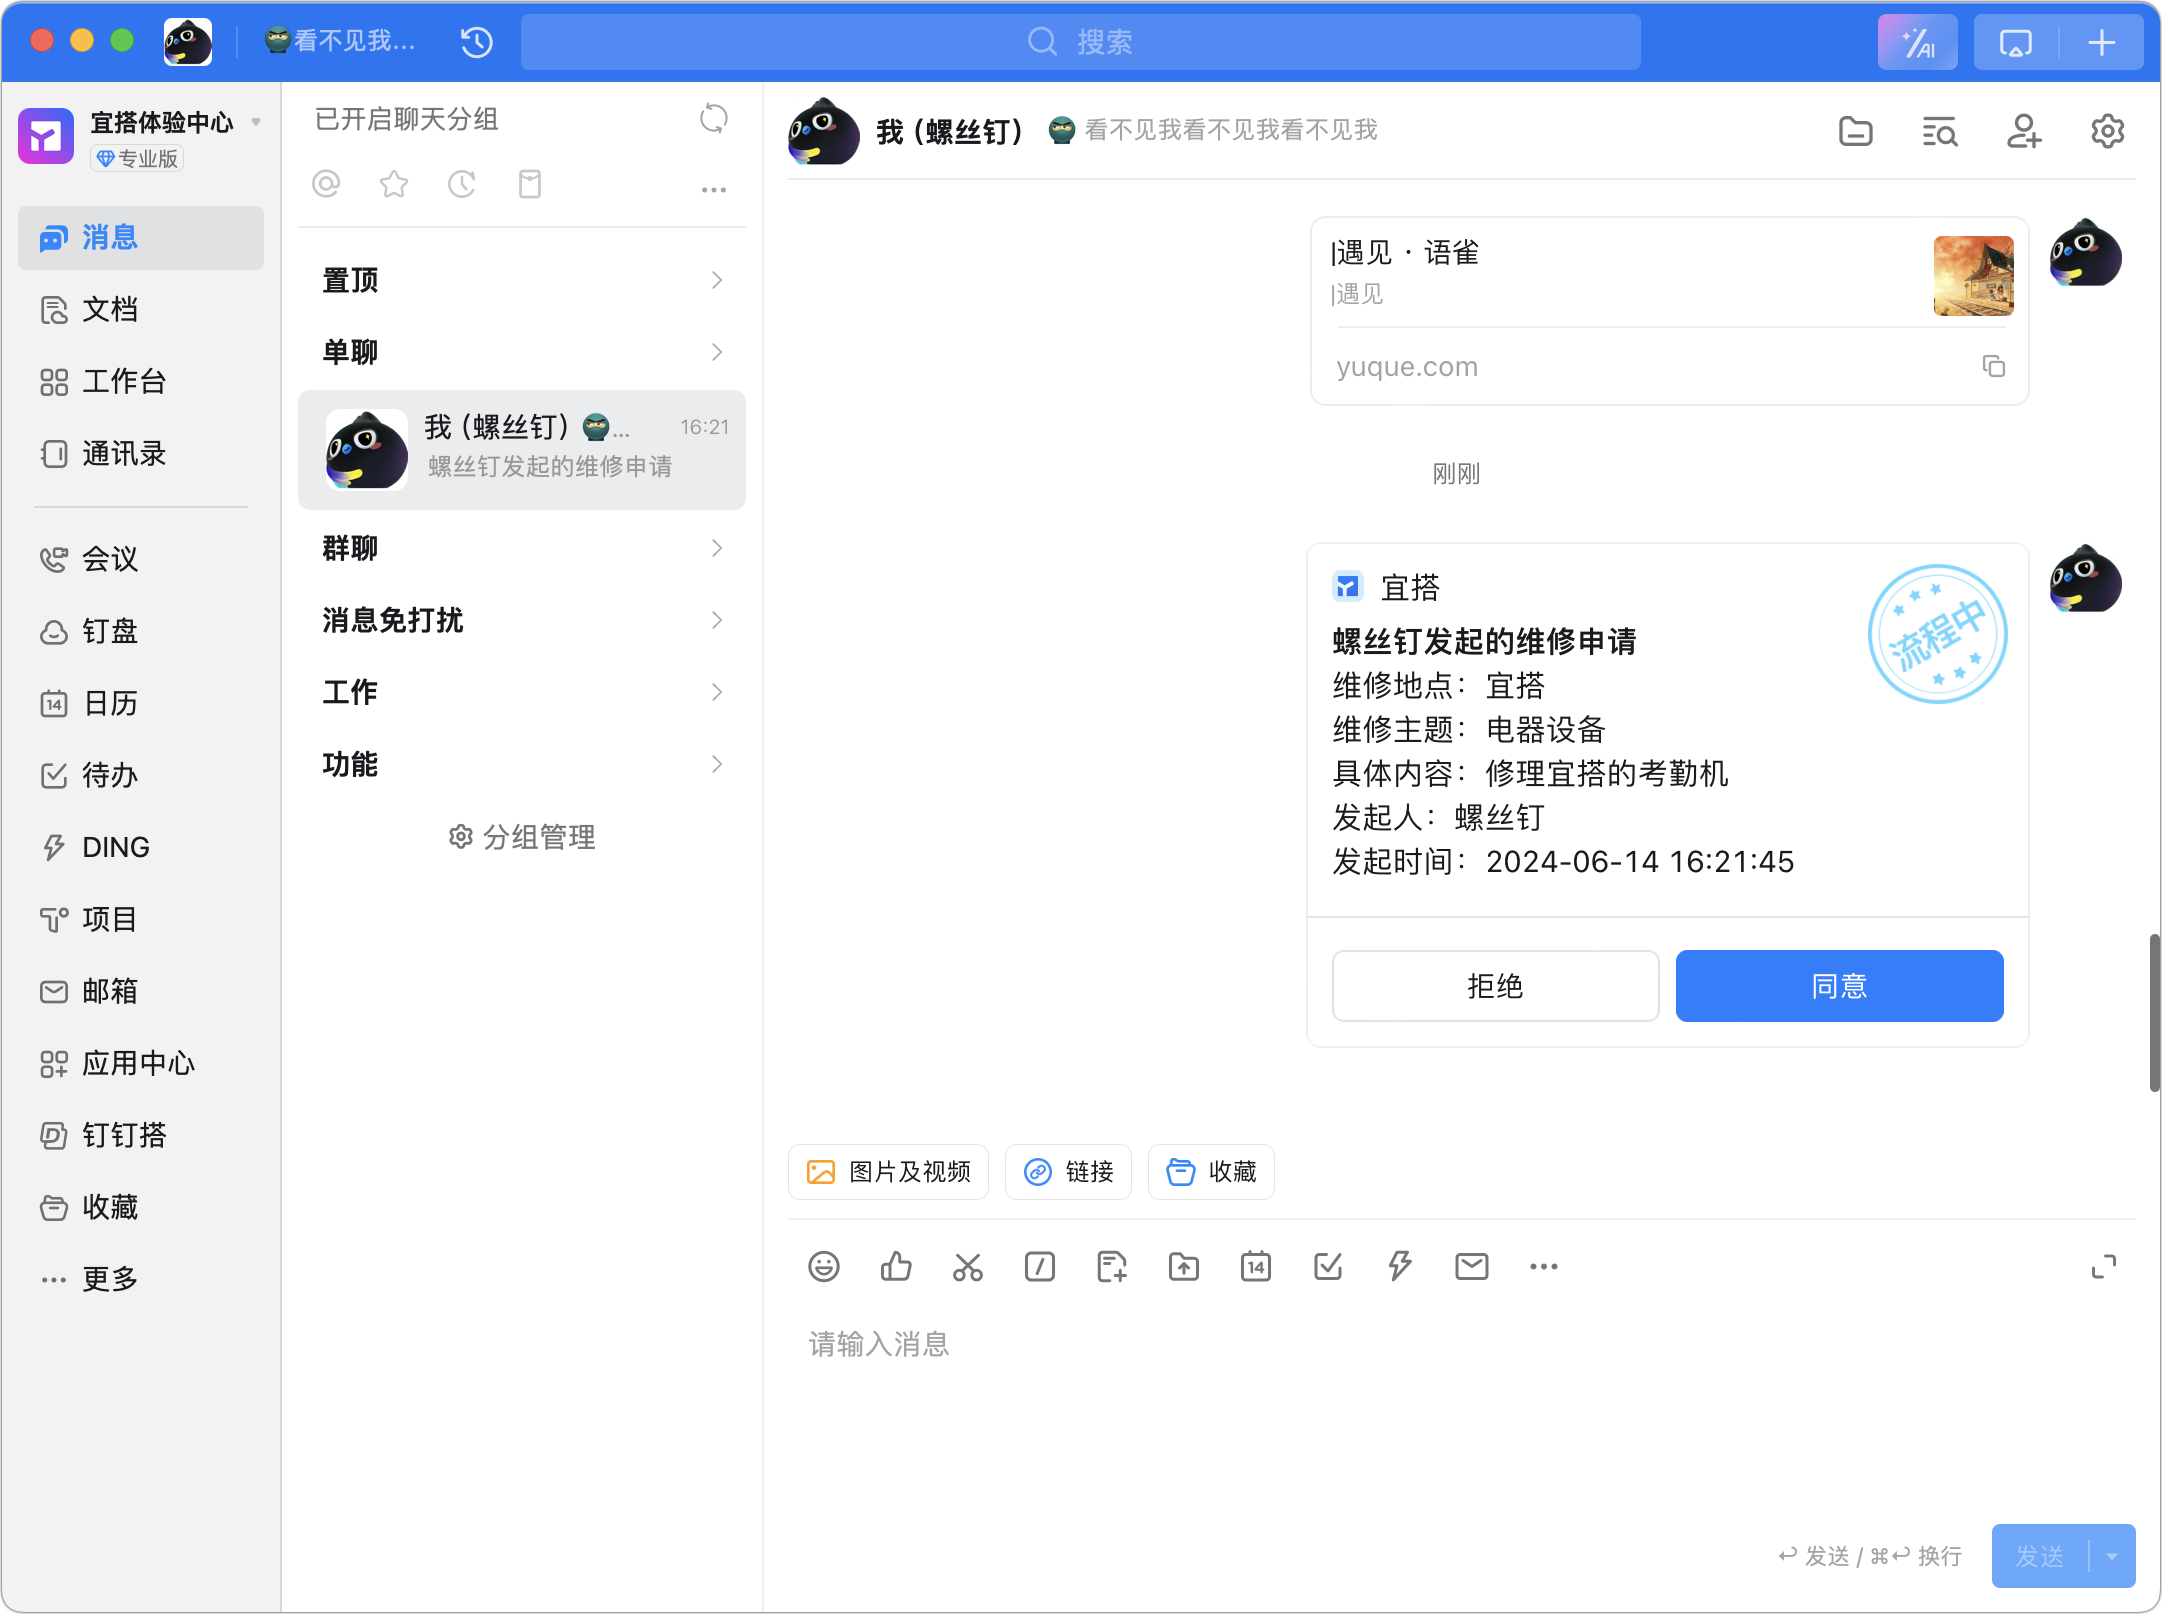Open 文档 in the sidebar
2162x1614 pixels.
[141, 310]
